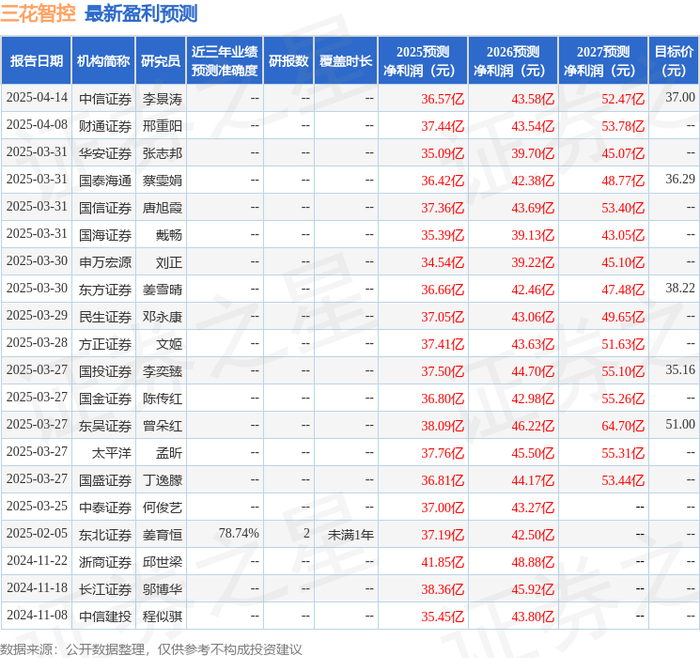Viewport: 700px width, 658px height.
Task: Click analyst name 孟昕
Action: [x=169, y=454]
